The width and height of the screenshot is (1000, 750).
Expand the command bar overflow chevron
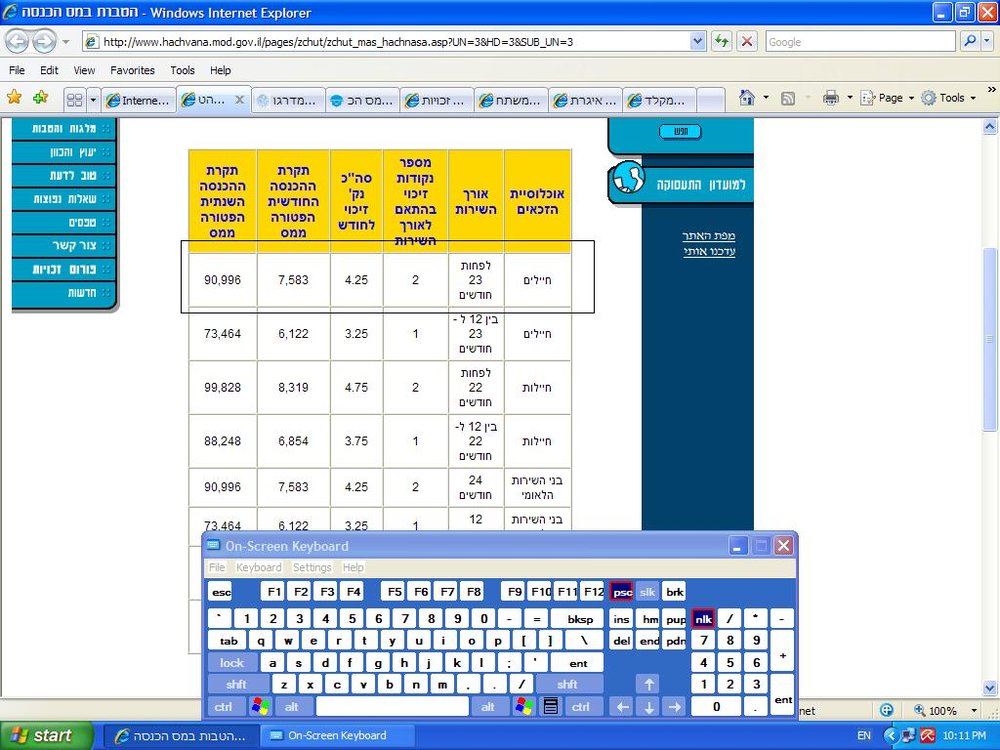[992, 90]
